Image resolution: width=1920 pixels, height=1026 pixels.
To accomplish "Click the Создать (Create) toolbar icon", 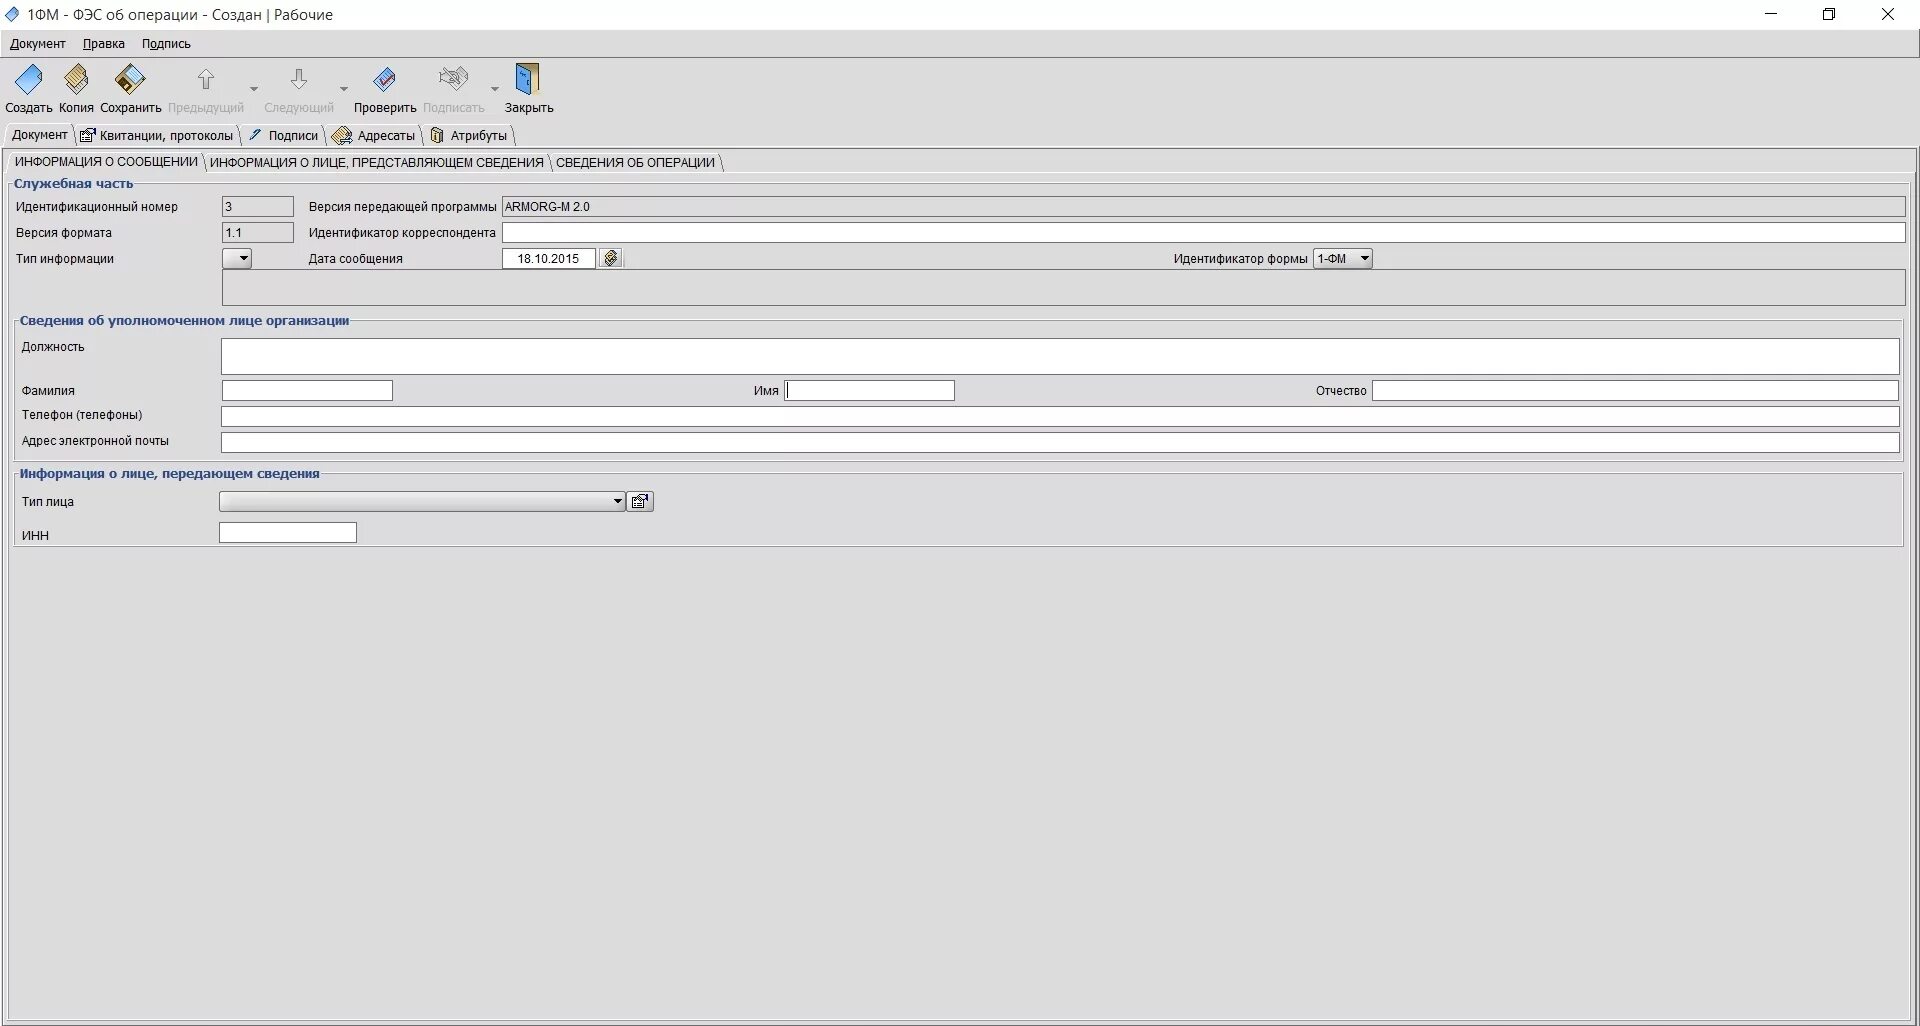I will (x=28, y=79).
